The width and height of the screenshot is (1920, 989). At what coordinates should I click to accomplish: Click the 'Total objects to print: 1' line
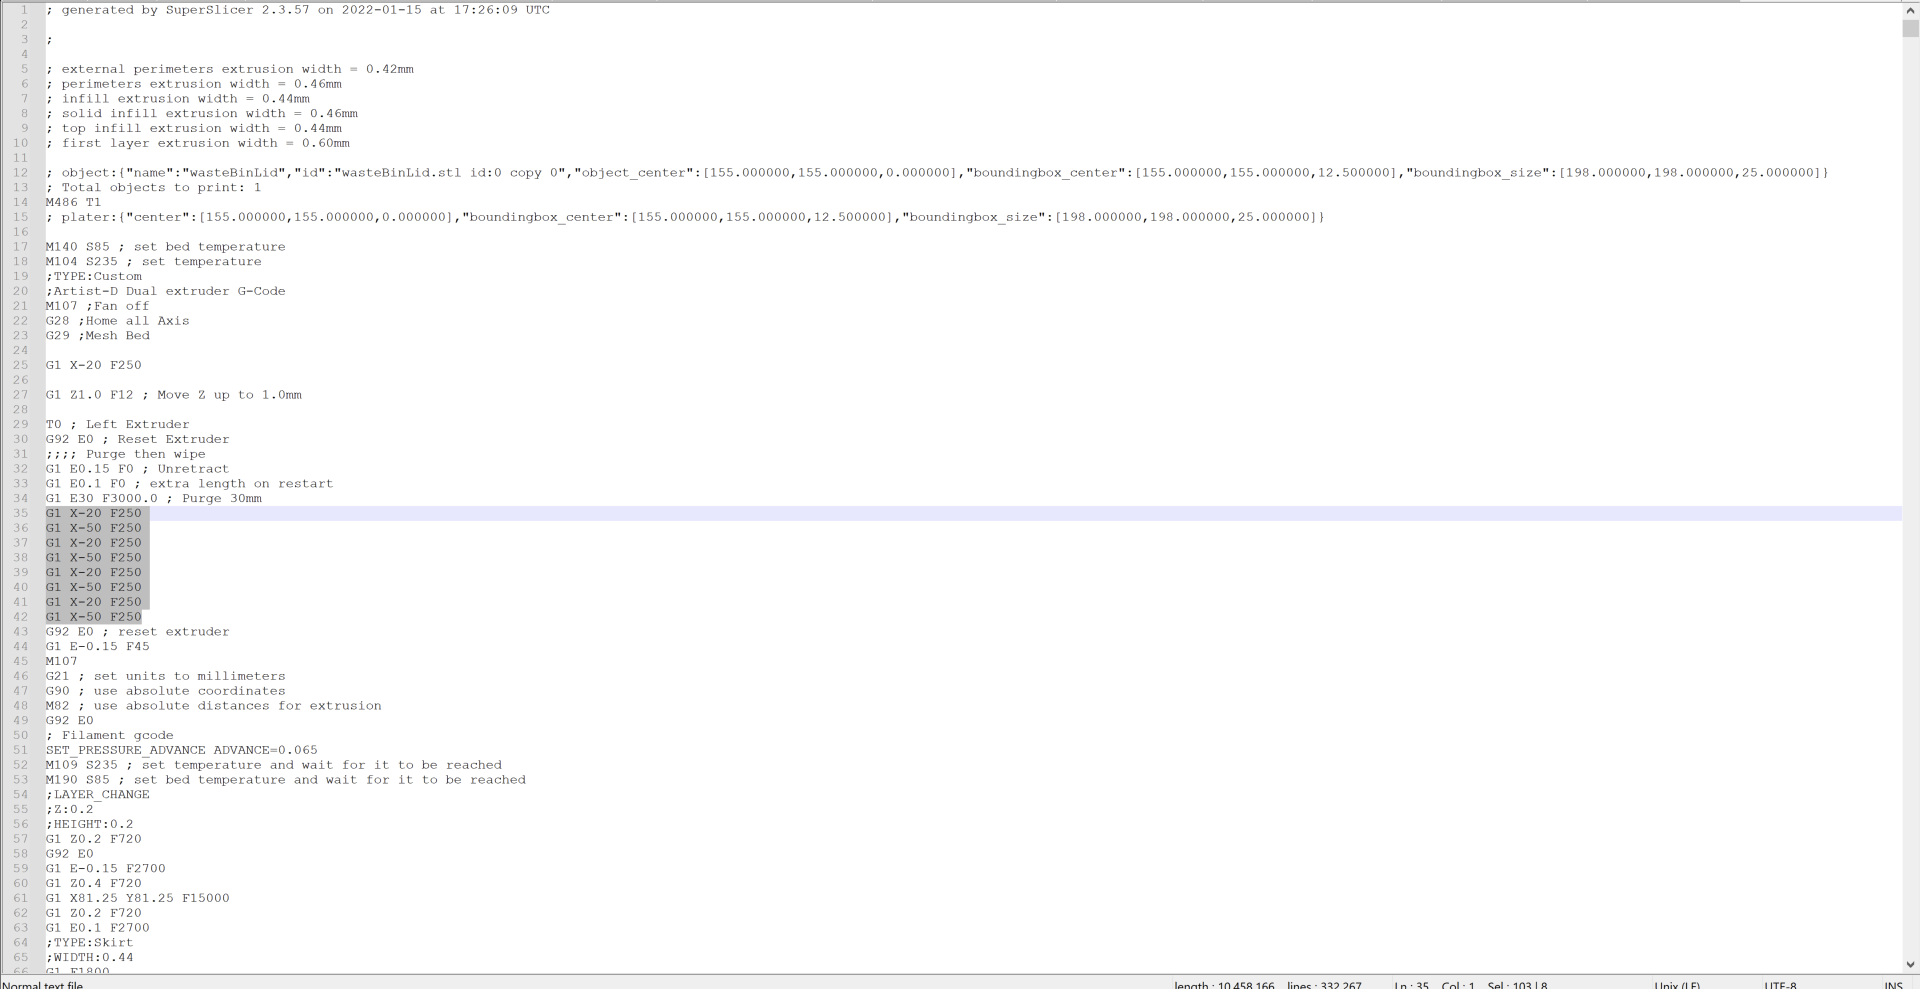pos(153,187)
